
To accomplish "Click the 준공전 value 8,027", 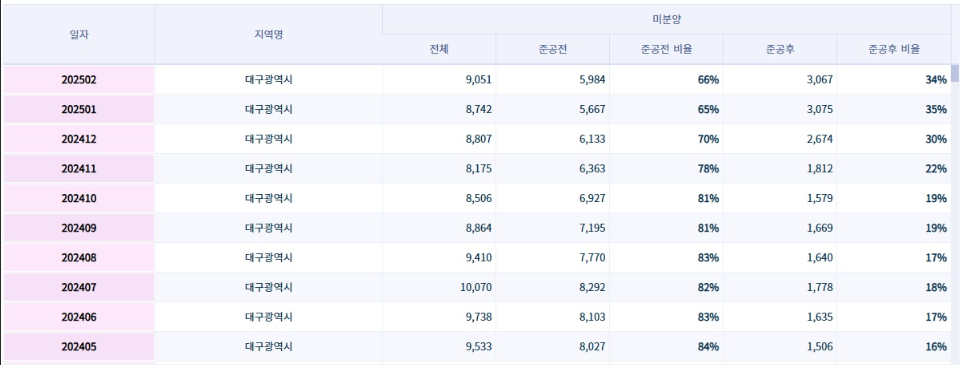I will point(592,347).
